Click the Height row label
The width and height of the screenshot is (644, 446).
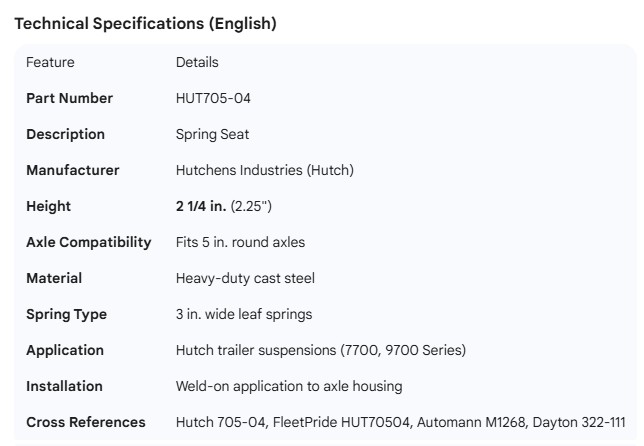tap(48, 206)
